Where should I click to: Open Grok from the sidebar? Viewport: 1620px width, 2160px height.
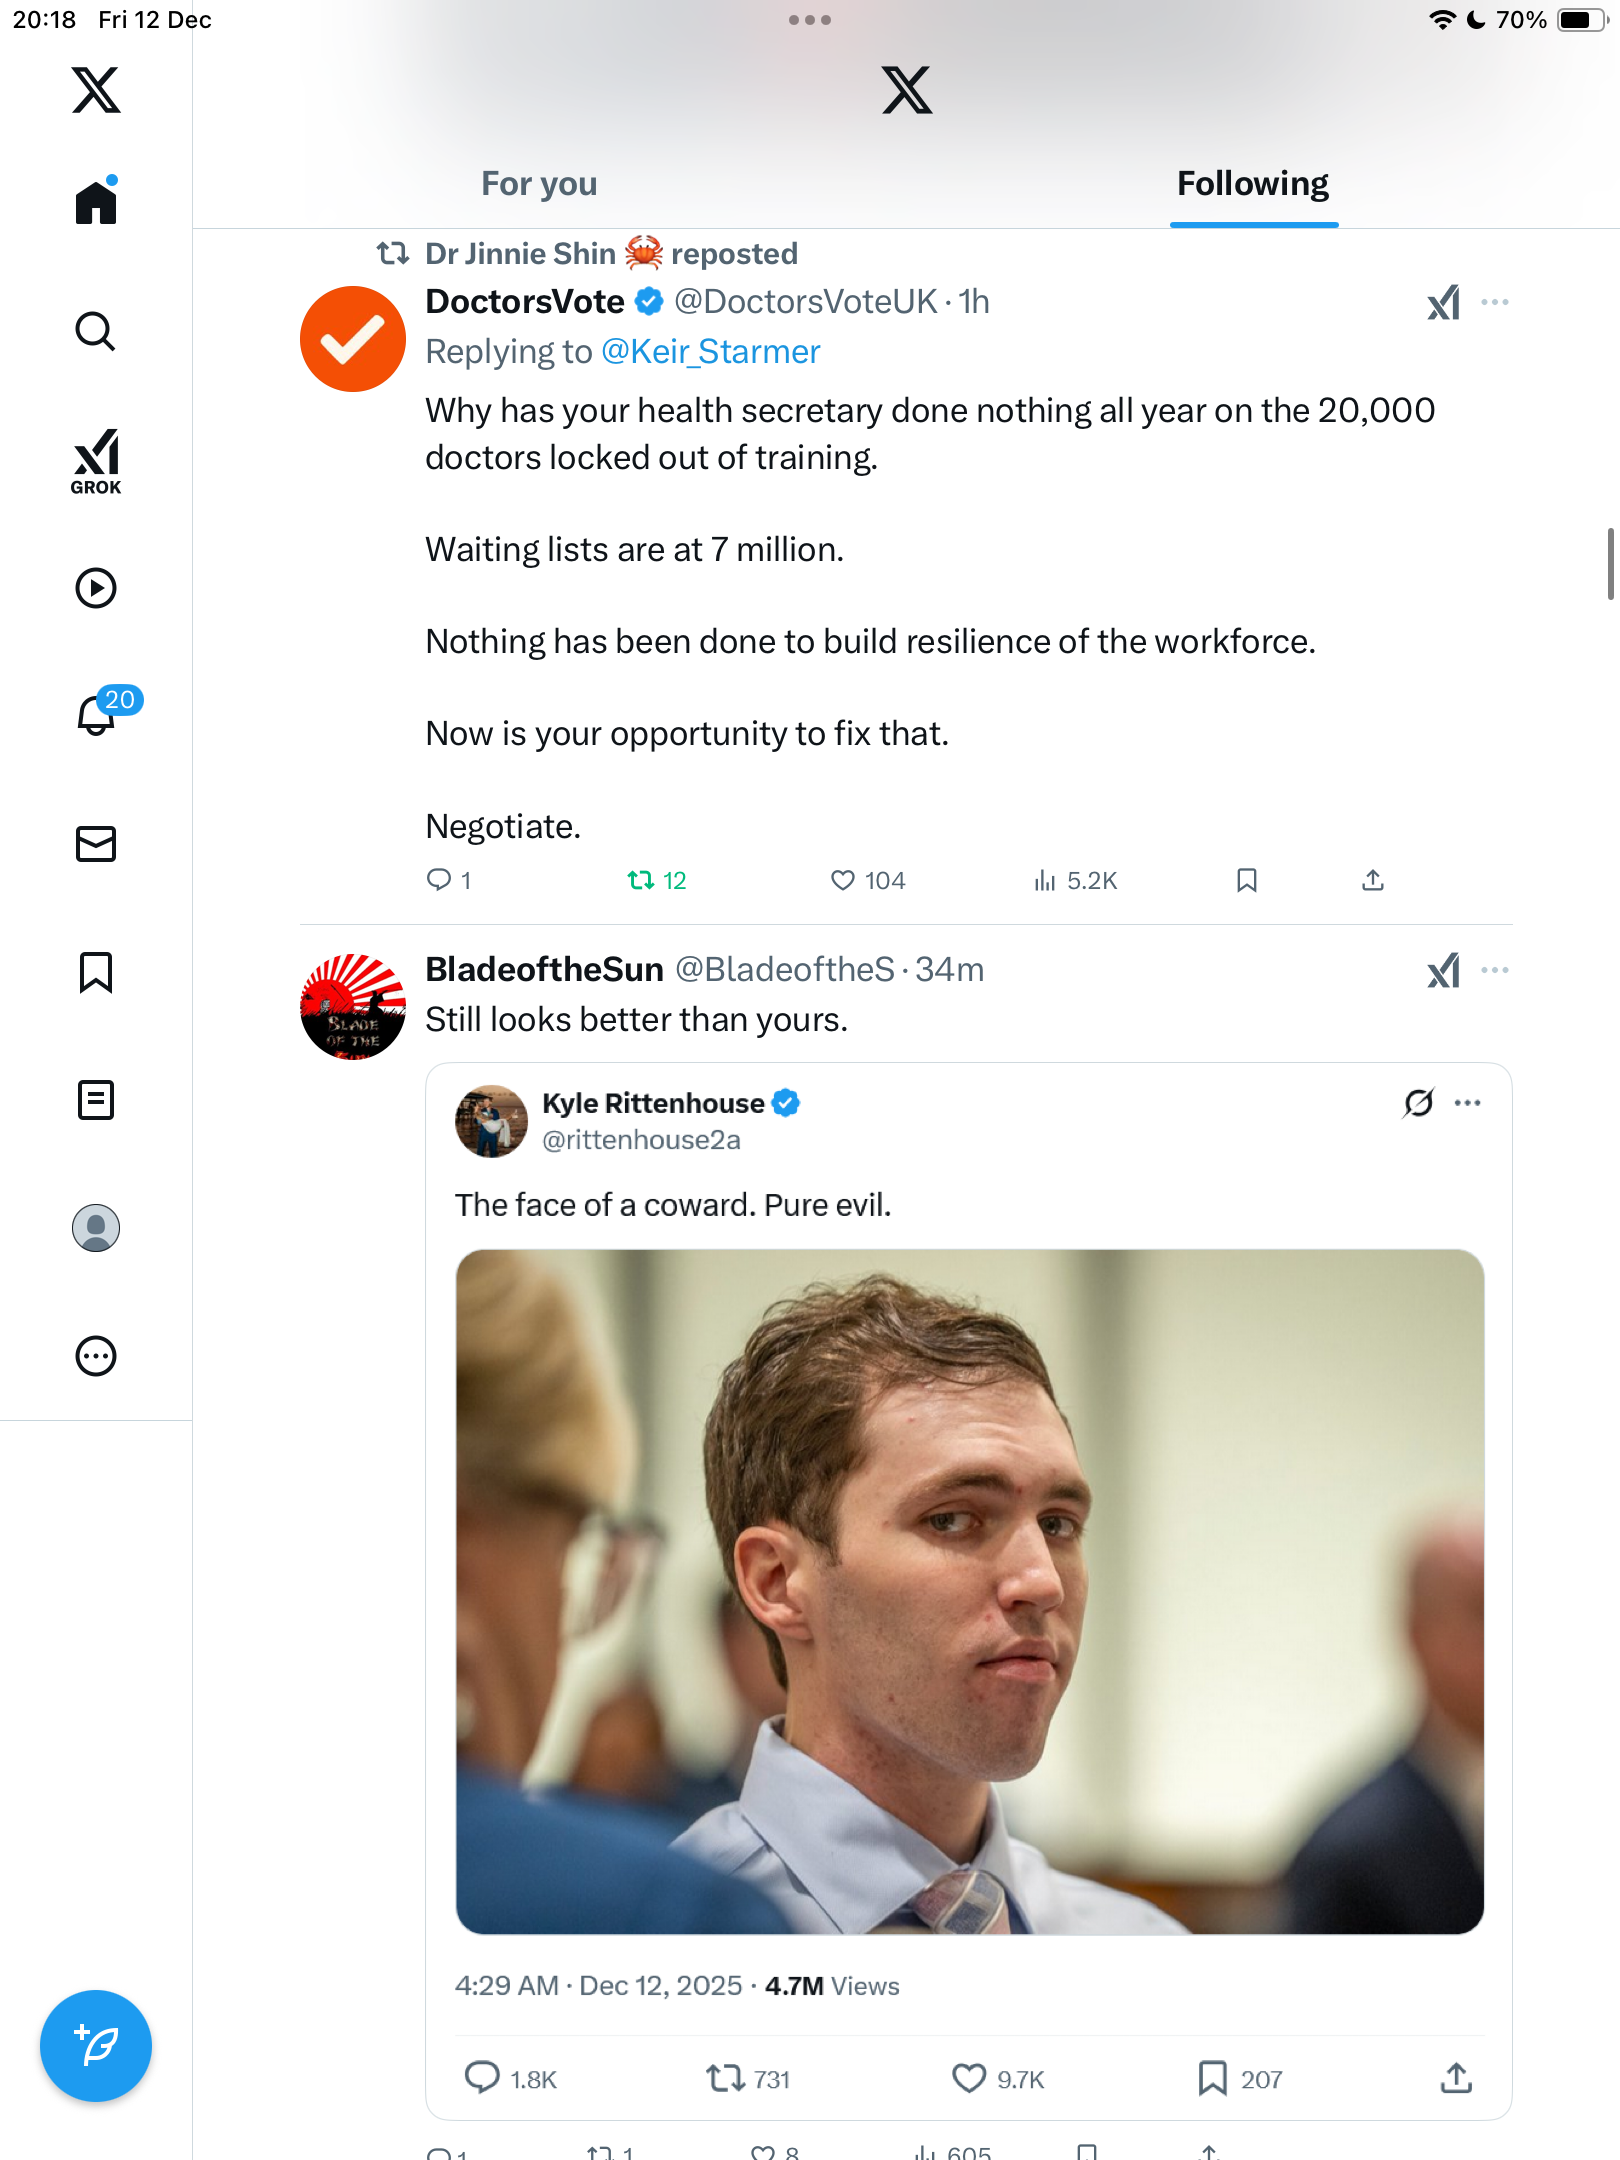(96, 461)
